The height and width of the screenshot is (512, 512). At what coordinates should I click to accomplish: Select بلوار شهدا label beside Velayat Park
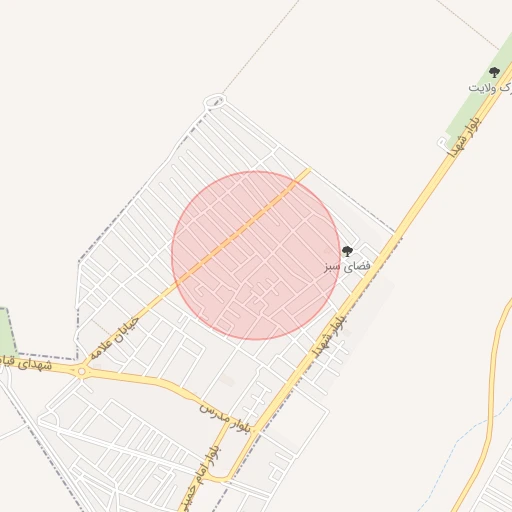coord(465,137)
